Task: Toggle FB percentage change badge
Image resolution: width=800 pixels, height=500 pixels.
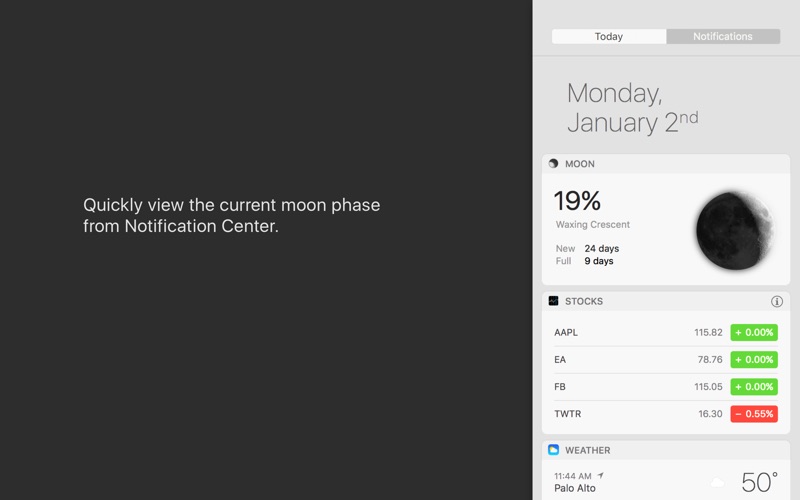Action: click(x=754, y=386)
